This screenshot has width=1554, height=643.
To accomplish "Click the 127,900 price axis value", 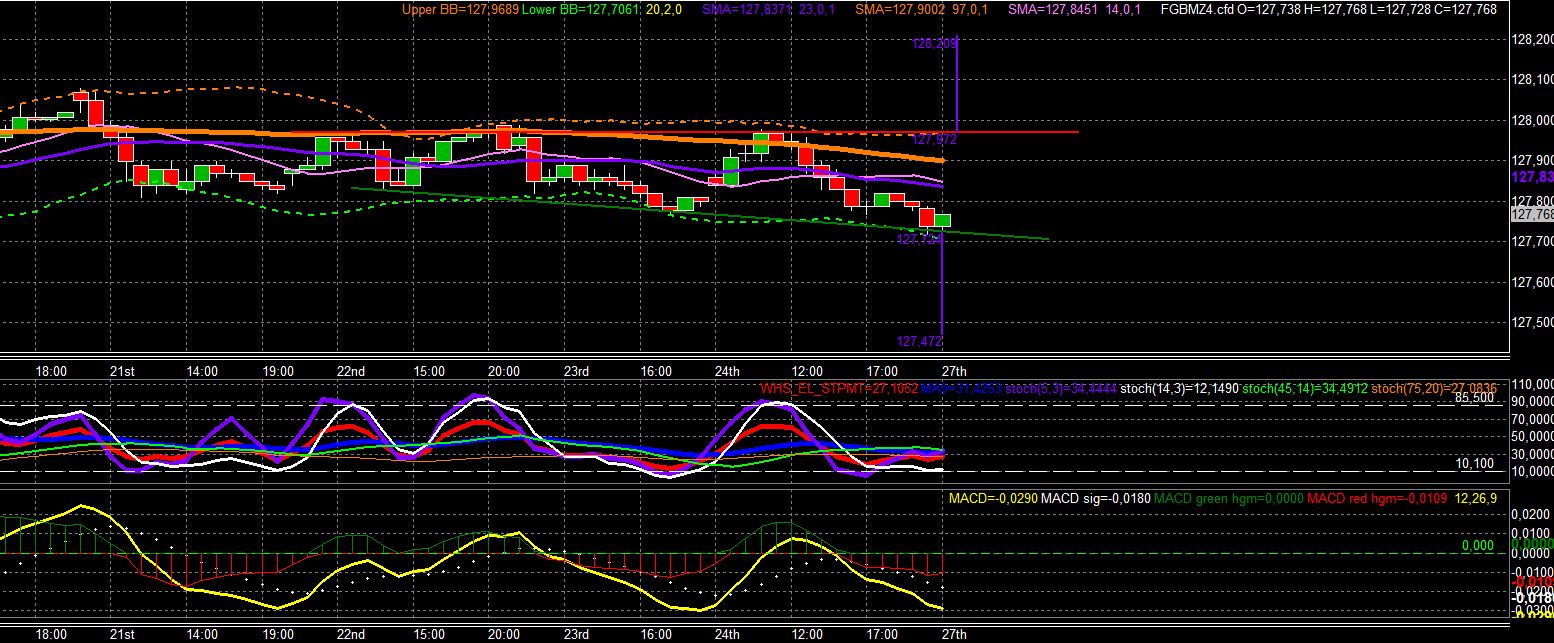I will (x=1533, y=160).
